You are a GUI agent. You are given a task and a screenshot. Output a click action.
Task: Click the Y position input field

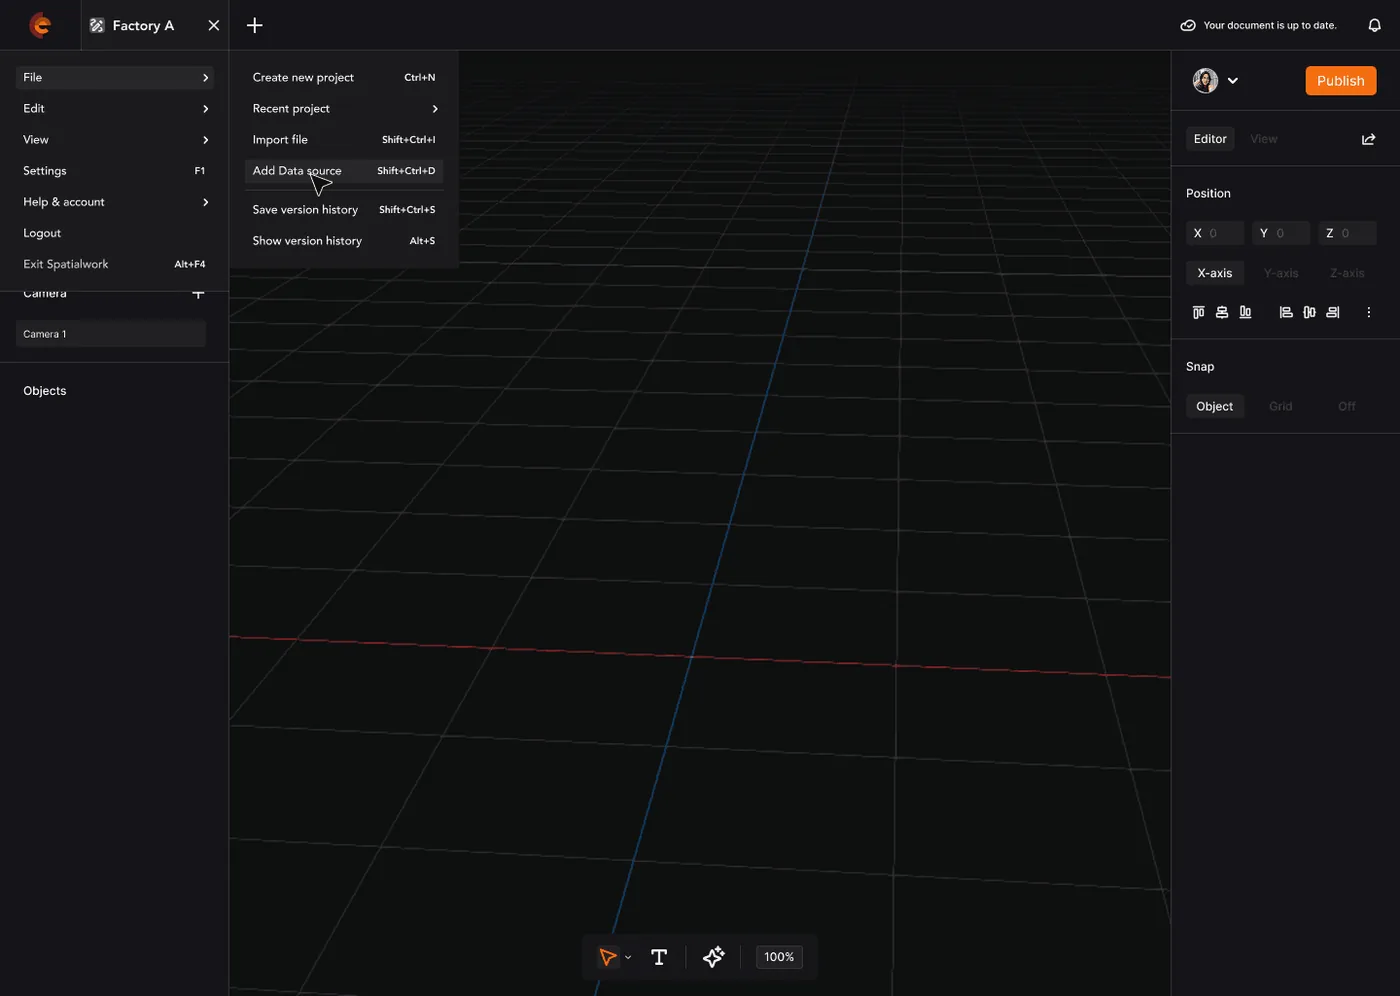1281,233
